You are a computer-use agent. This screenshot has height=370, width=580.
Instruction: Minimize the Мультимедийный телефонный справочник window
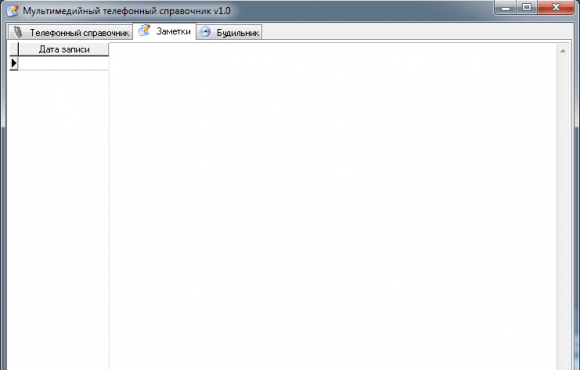(x=506, y=7)
